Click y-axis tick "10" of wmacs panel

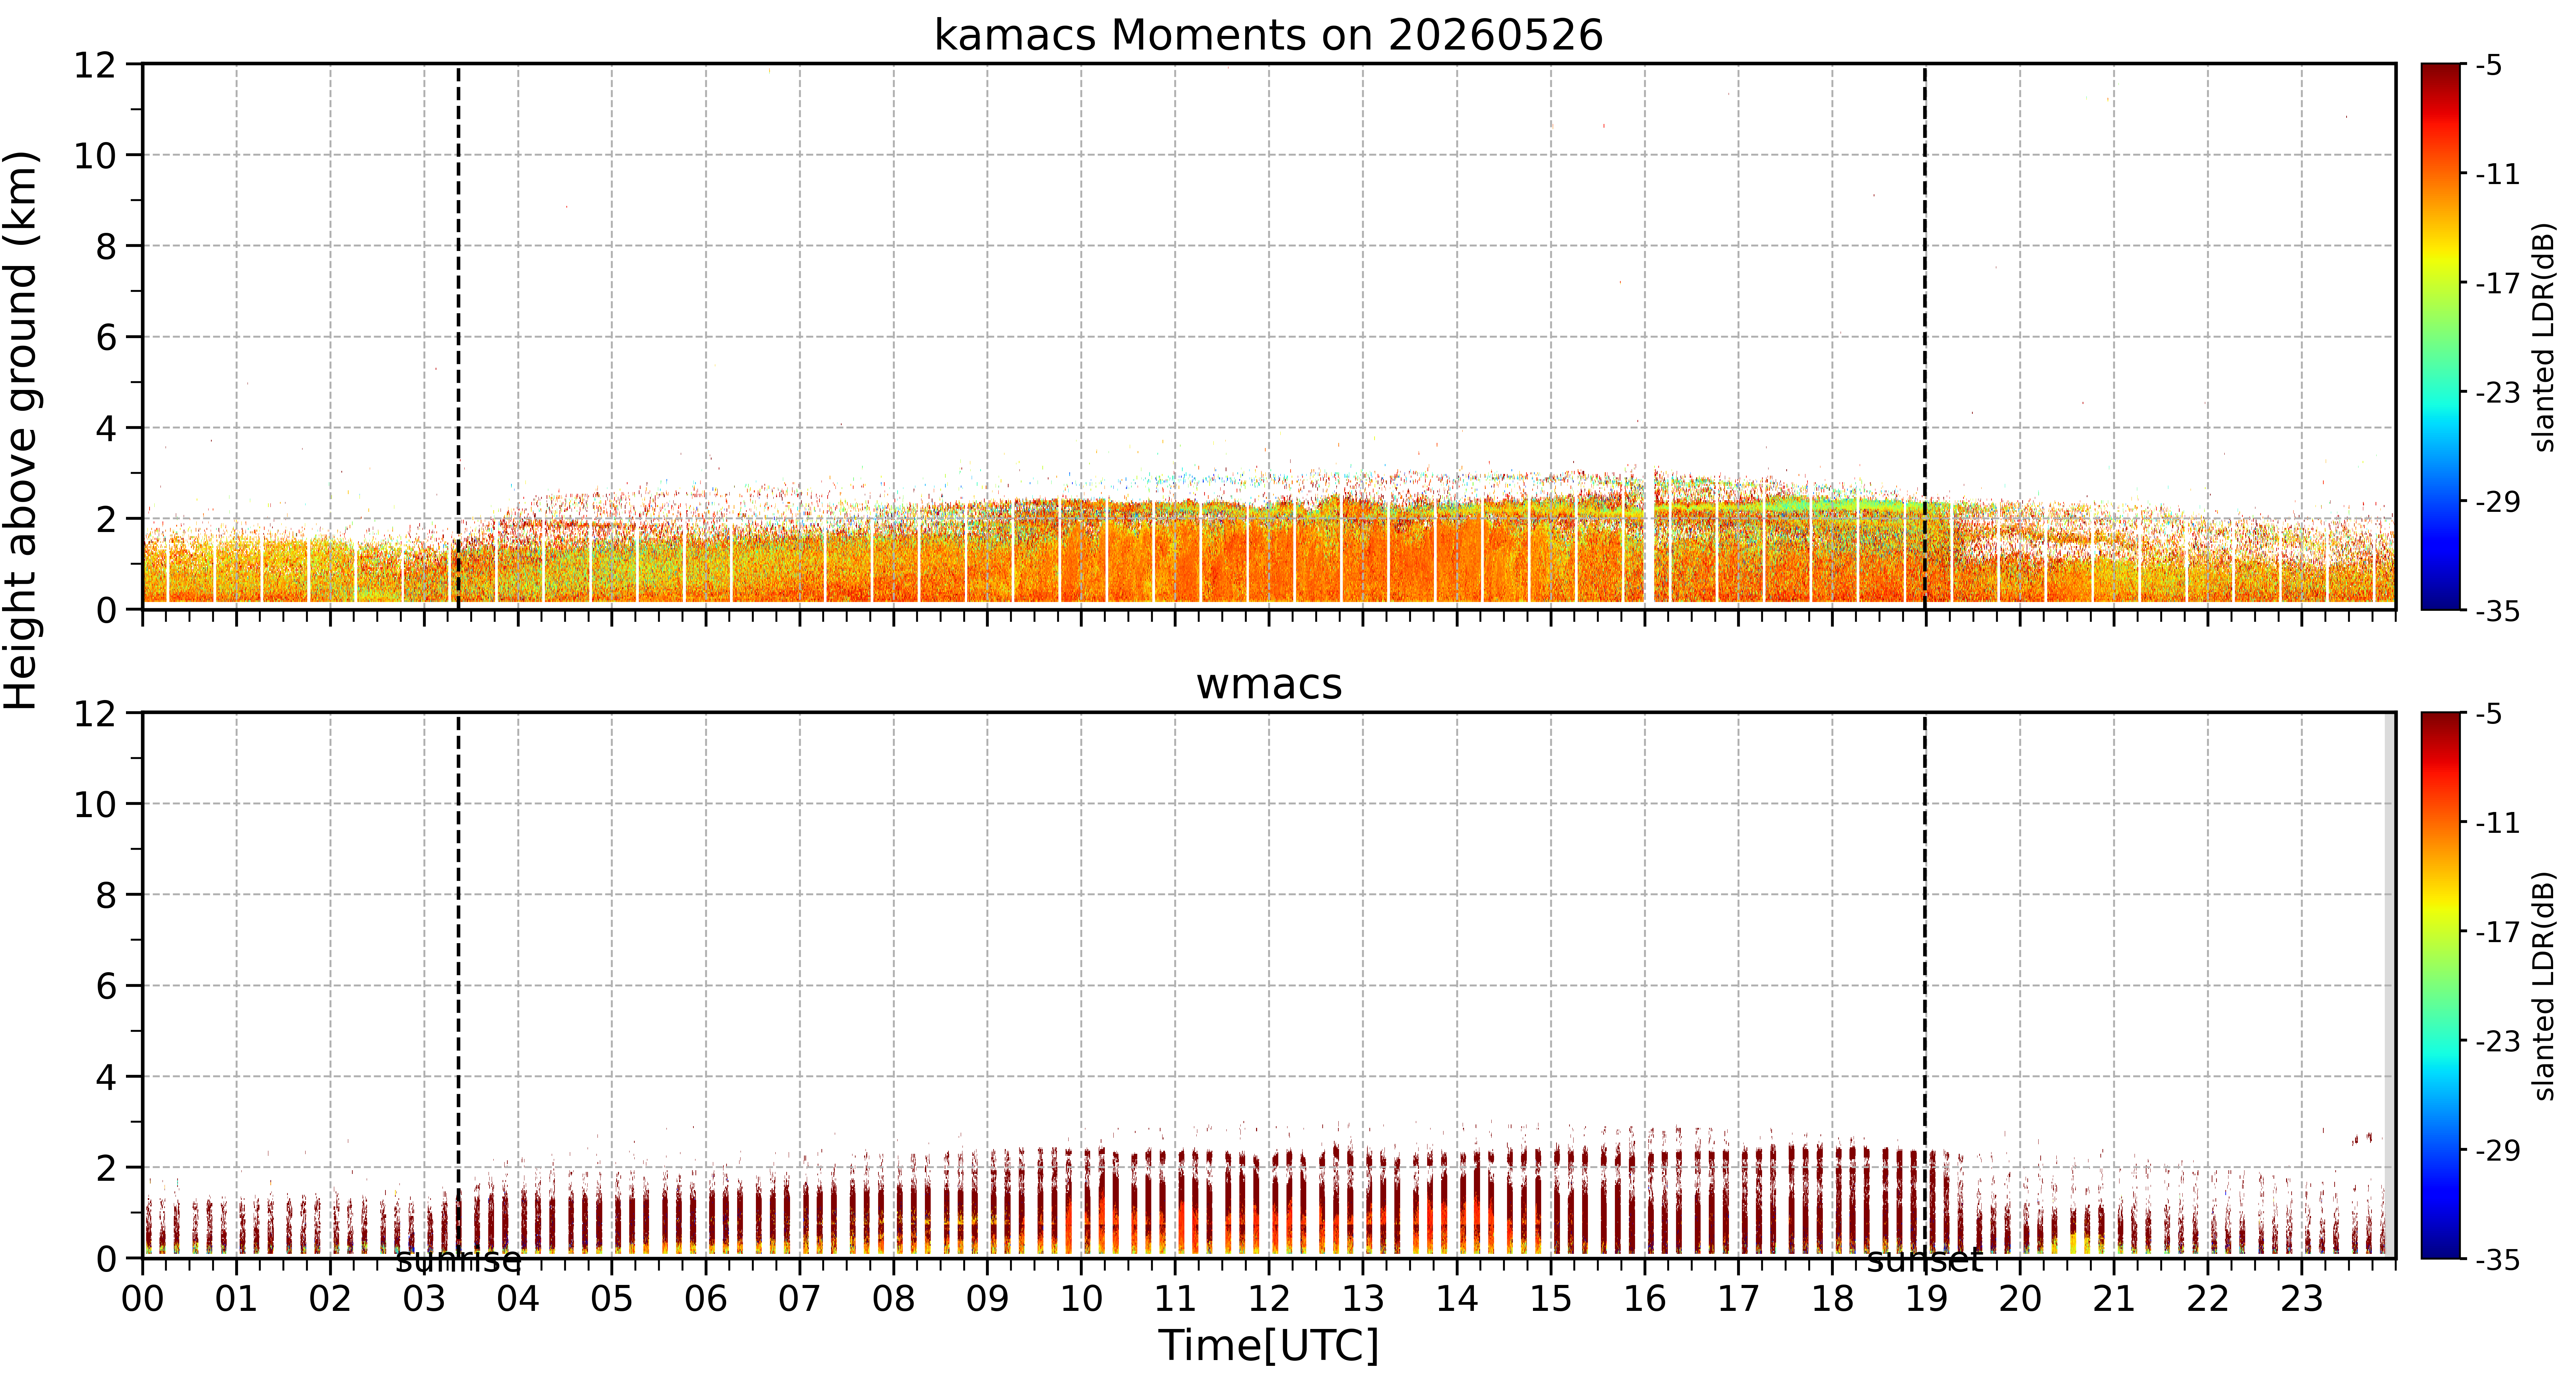click(x=95, y=805)
